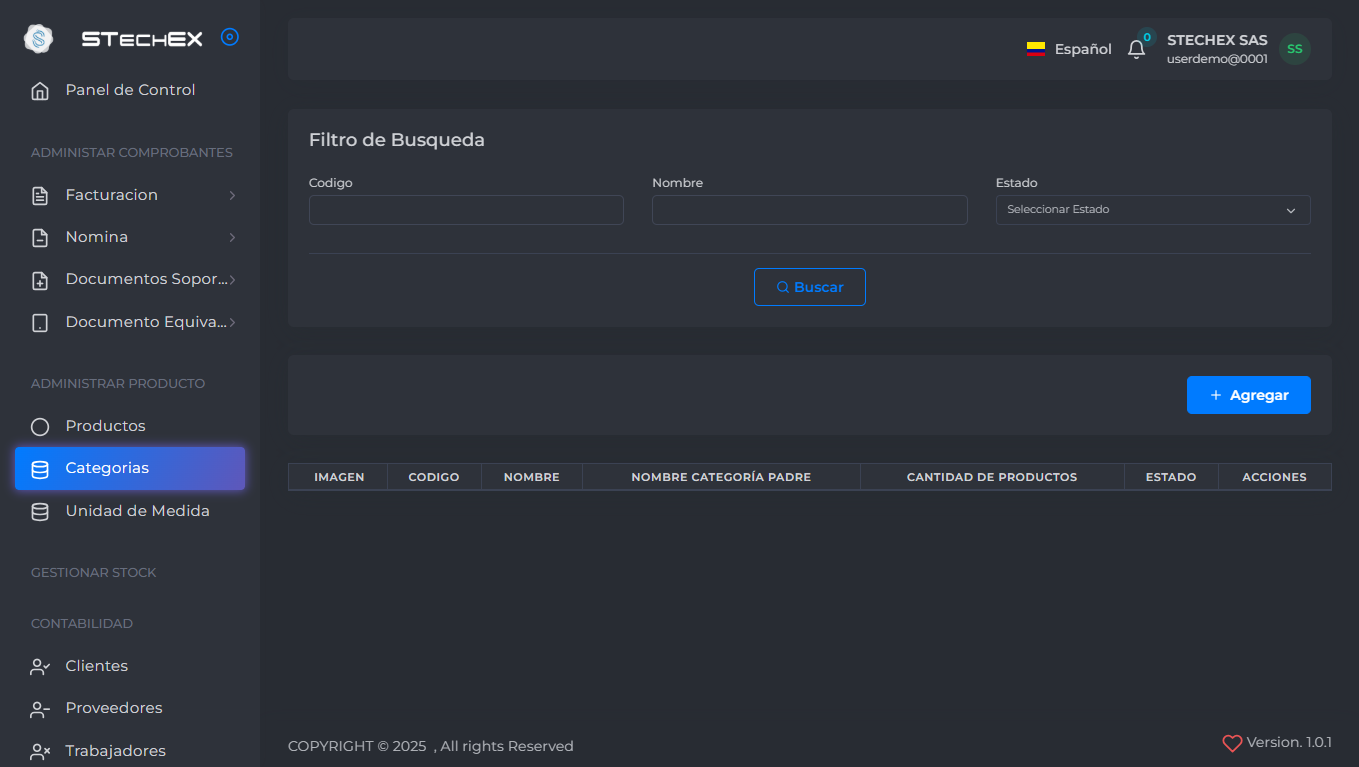Open the notifications bell icon
Viewport: 1359px width, 767px height.
[1136, 49]
